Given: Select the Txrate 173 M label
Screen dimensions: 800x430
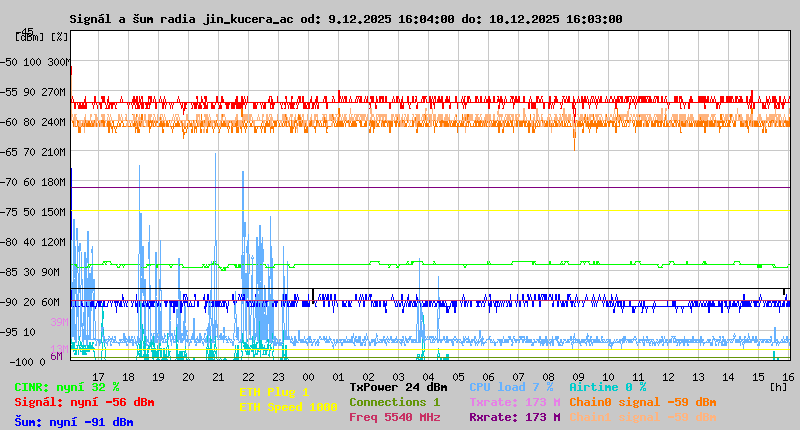Looking at the screenshot, I should pyautogui.click(x=514, y=402).
